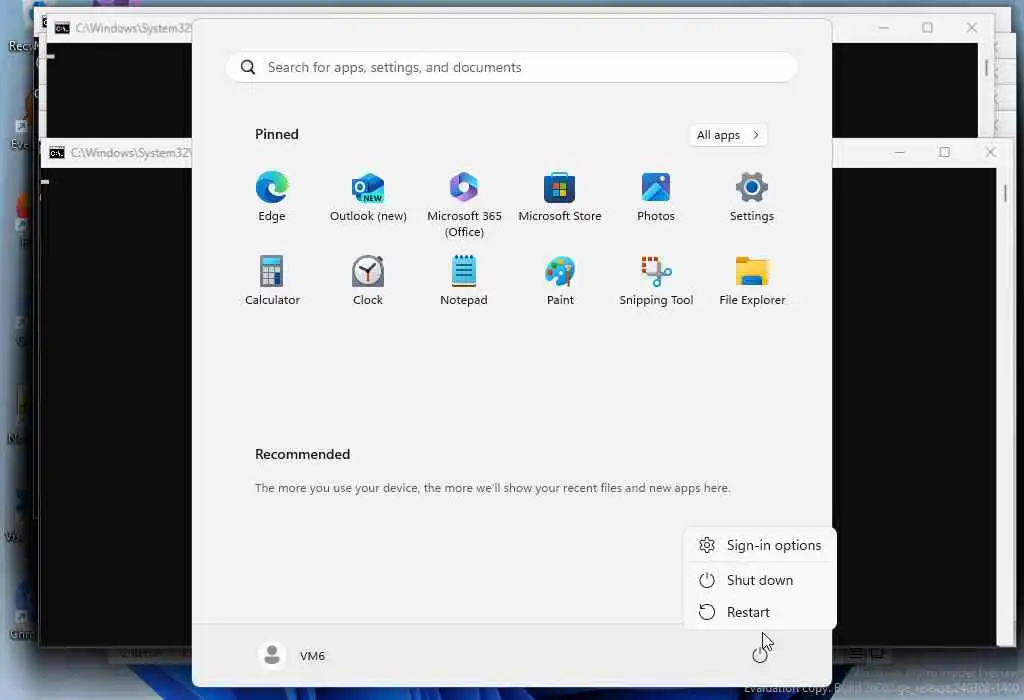Open Settings from pinned apps
This screenshot has height=700, width=1024.
[x=752, y=196]
